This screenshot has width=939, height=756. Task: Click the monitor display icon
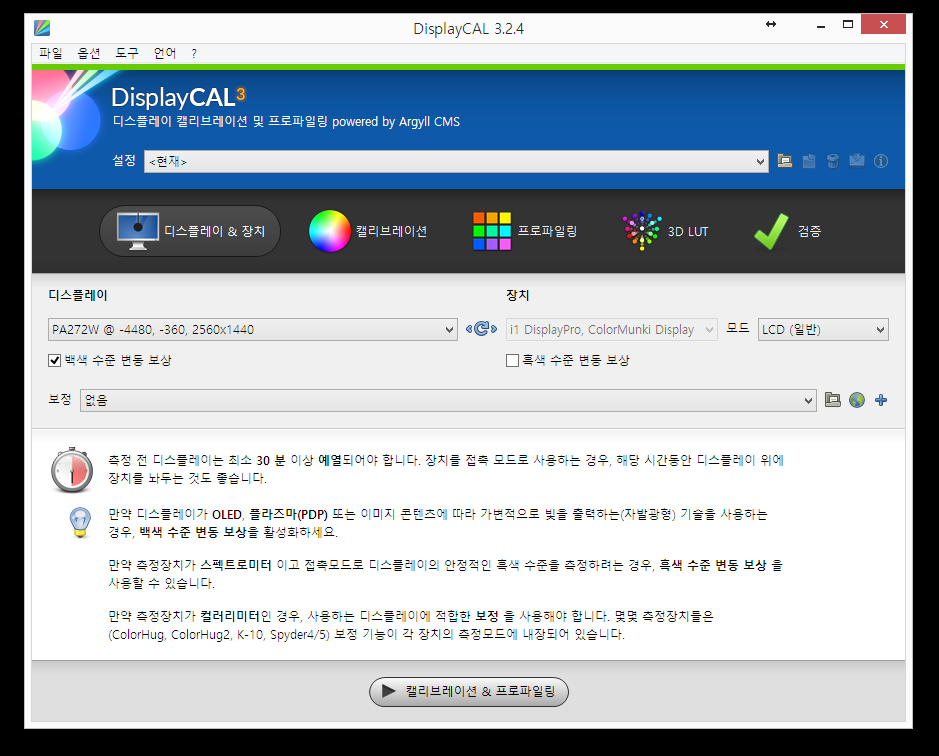[138, 231]
